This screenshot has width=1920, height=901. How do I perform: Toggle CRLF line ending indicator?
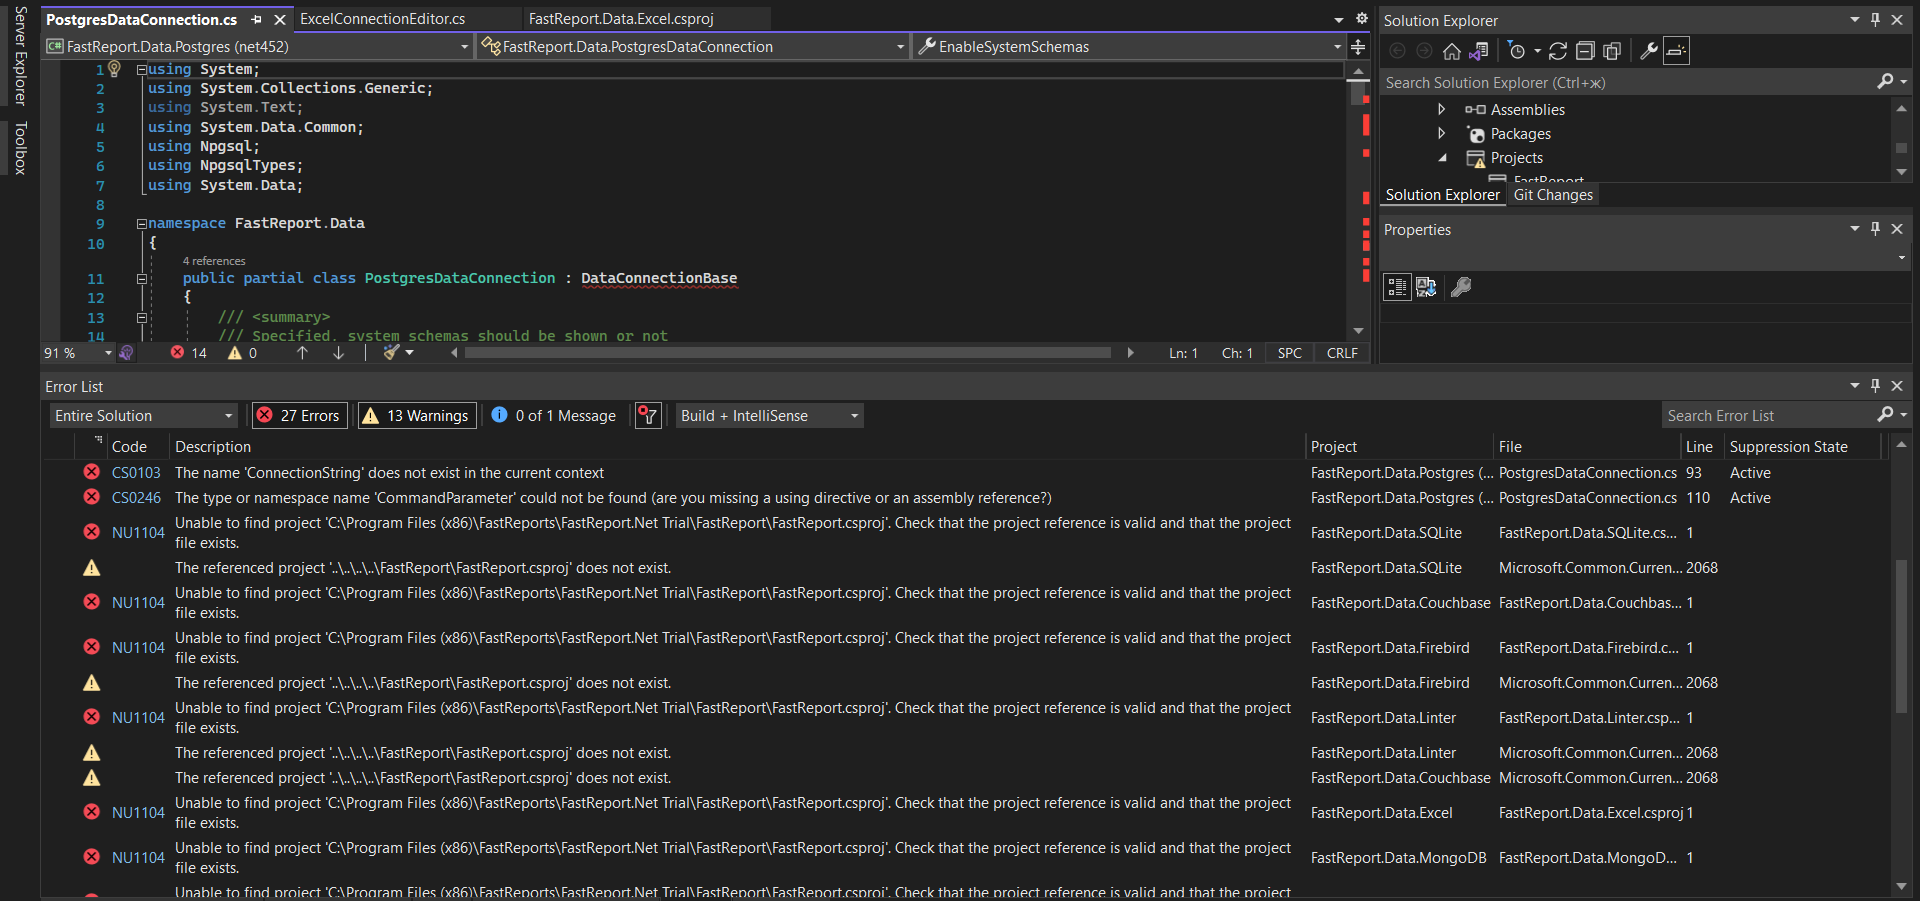click(1342, 353)
